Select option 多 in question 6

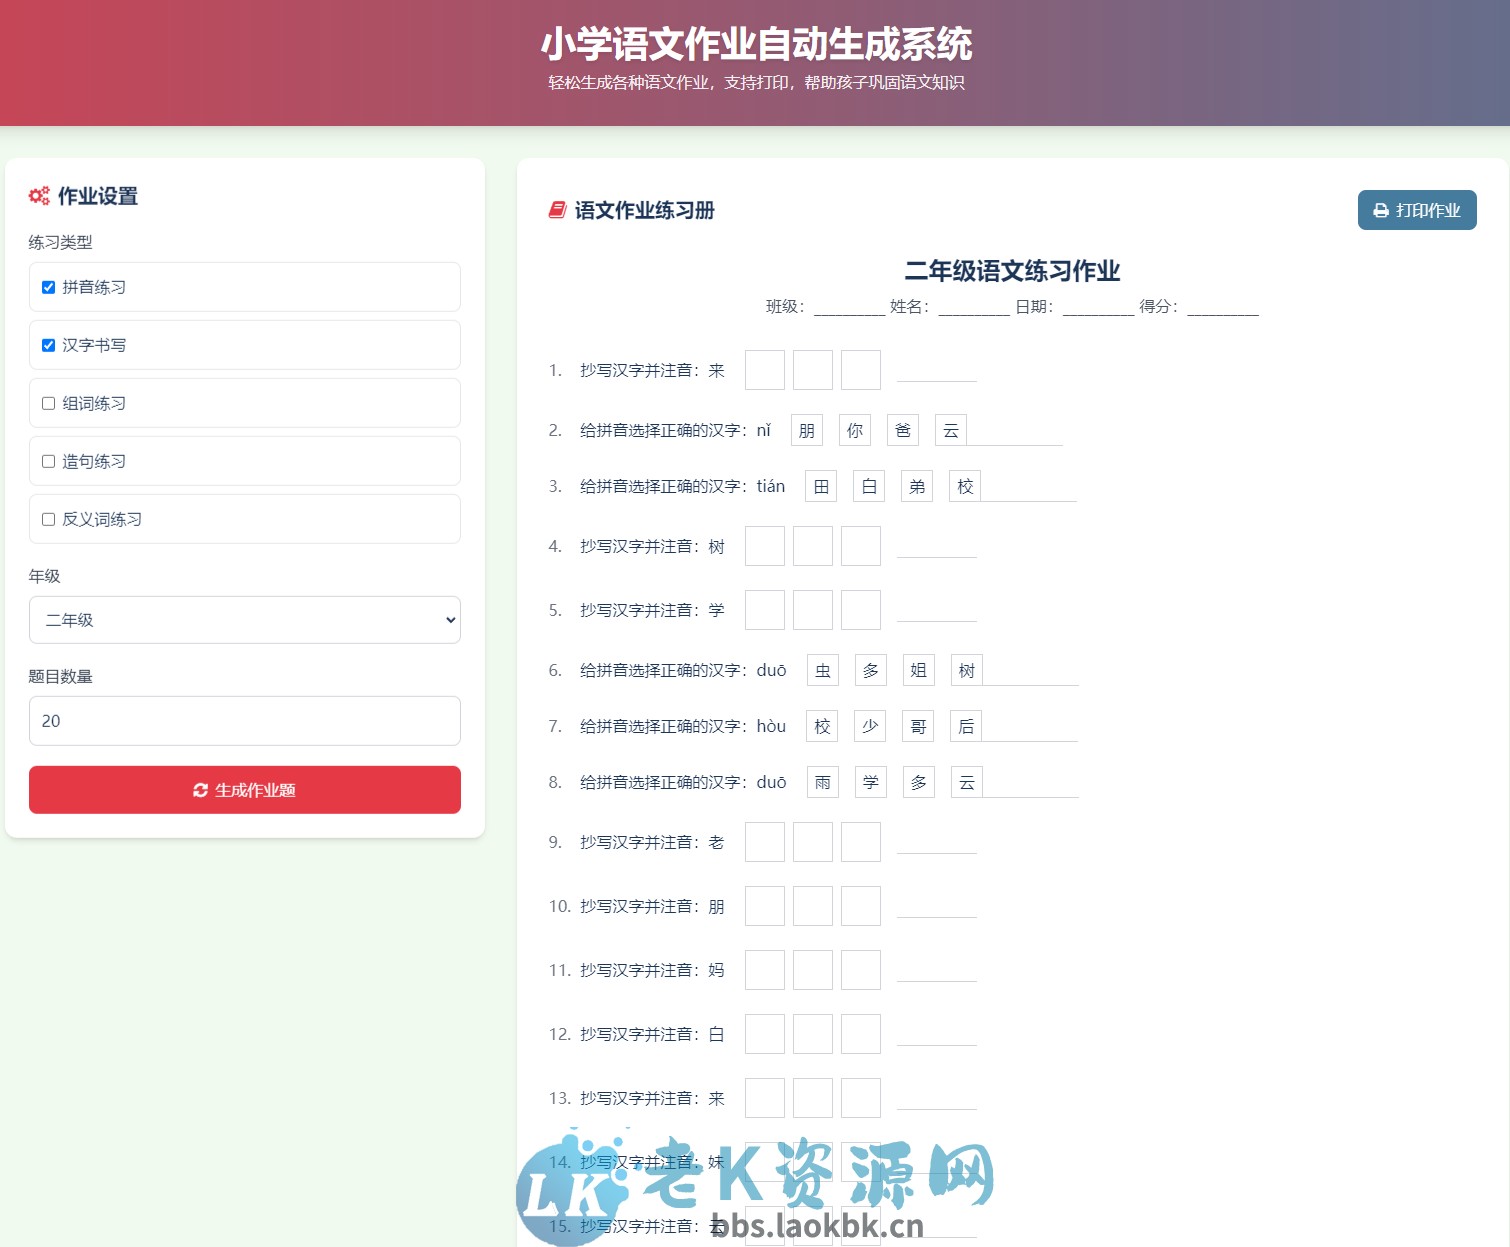point(871,670)
